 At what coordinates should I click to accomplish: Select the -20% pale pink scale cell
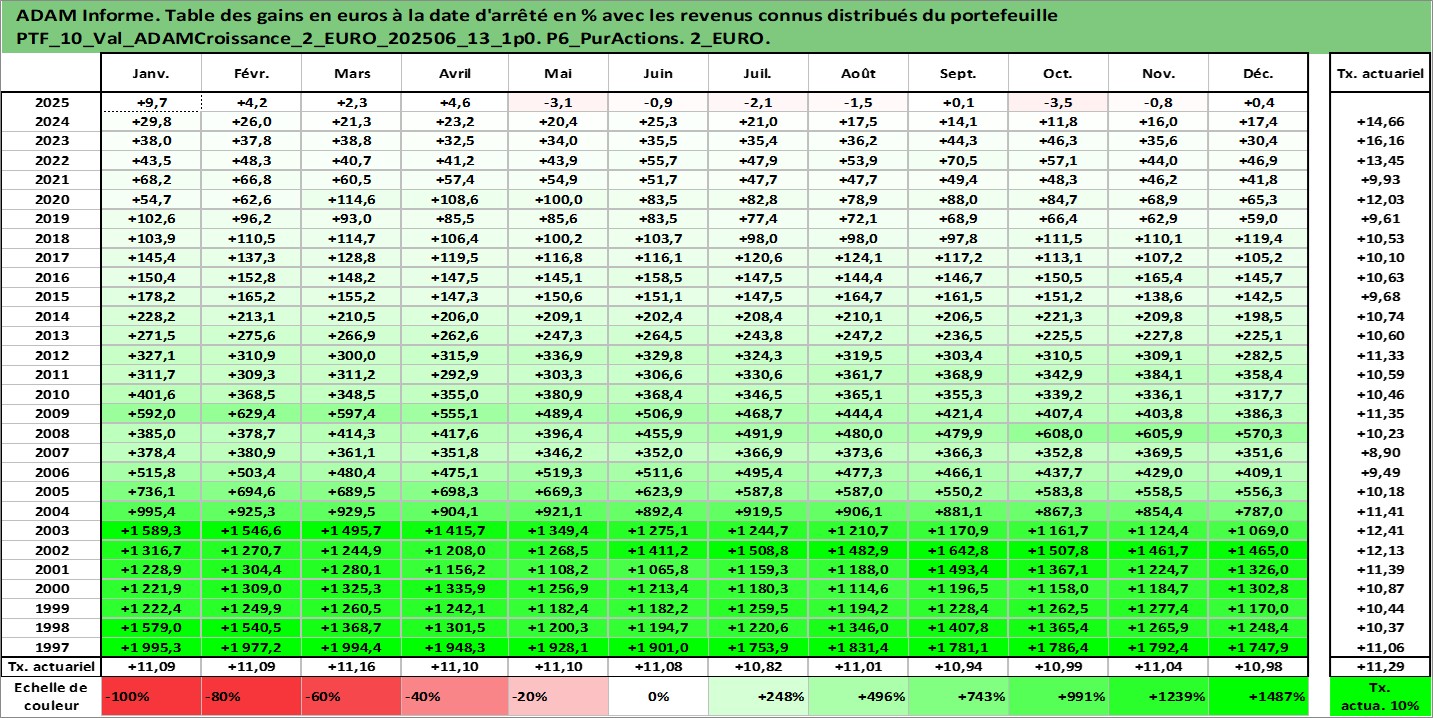558,696
